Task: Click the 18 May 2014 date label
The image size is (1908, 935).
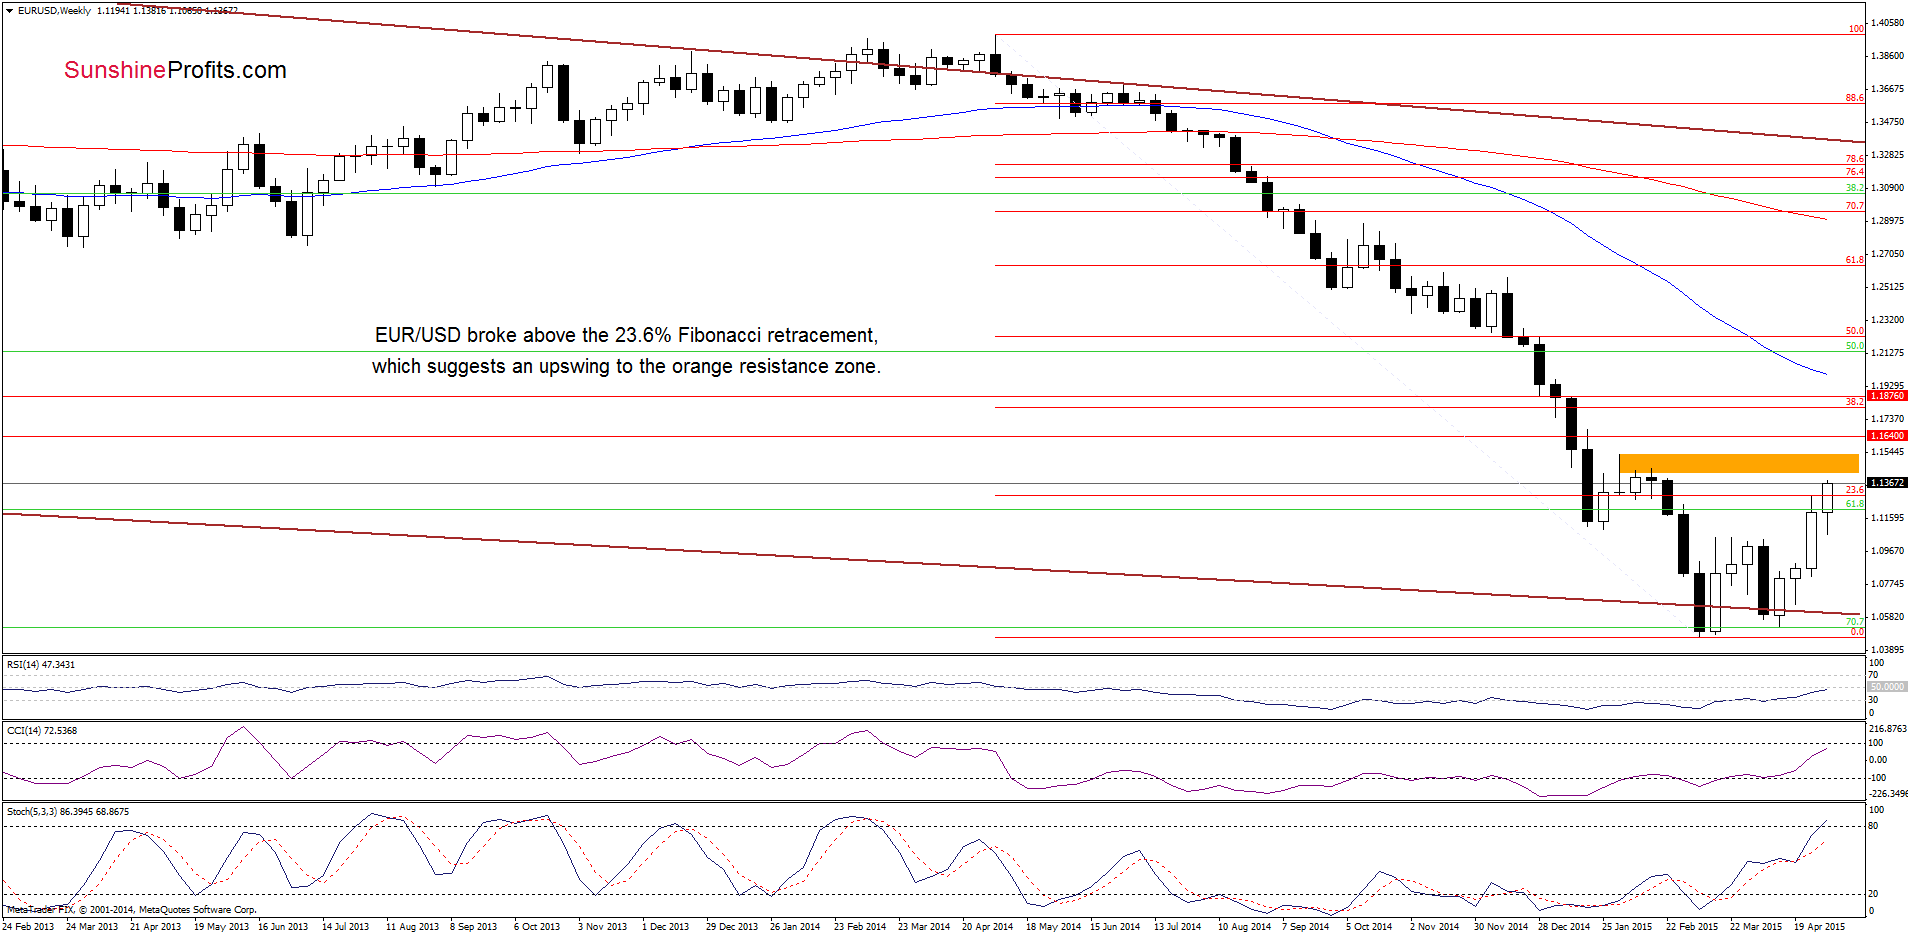Action: pos(1053,926)
